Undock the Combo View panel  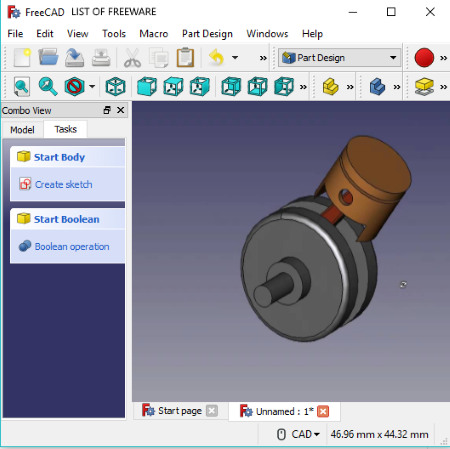tap(107, 110)
